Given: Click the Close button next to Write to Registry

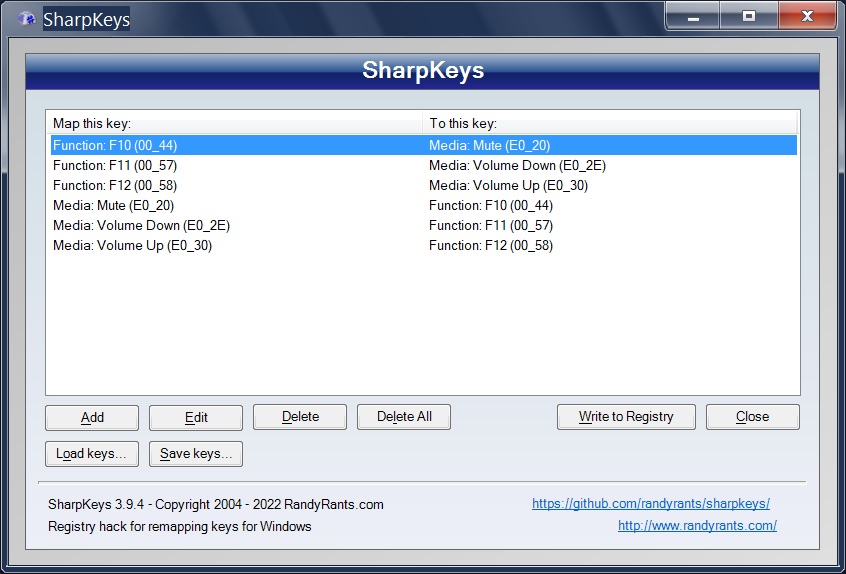Looking at the screenshot, I should click(753, 417).
